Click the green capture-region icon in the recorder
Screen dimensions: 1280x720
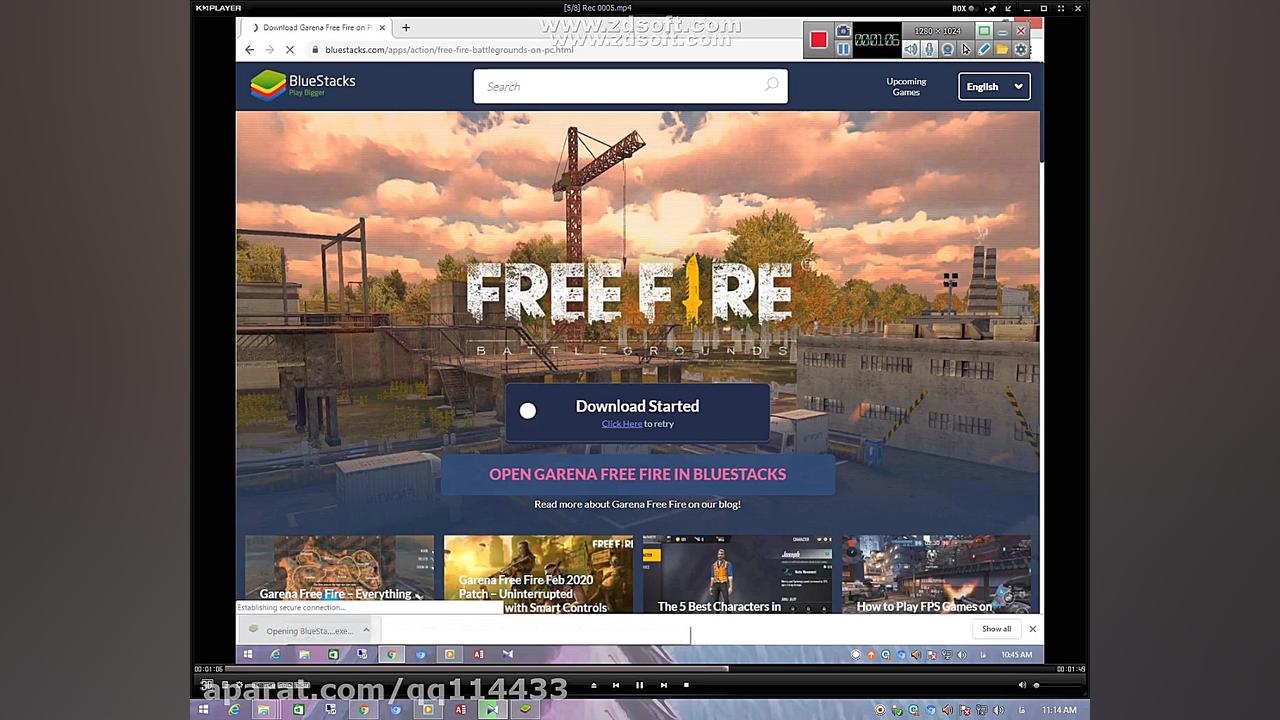click(984, 31)
